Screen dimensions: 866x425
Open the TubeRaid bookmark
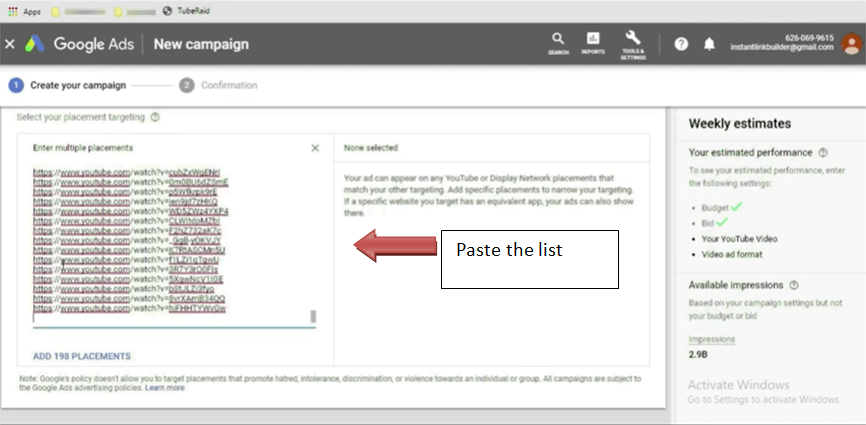[186, 11]
